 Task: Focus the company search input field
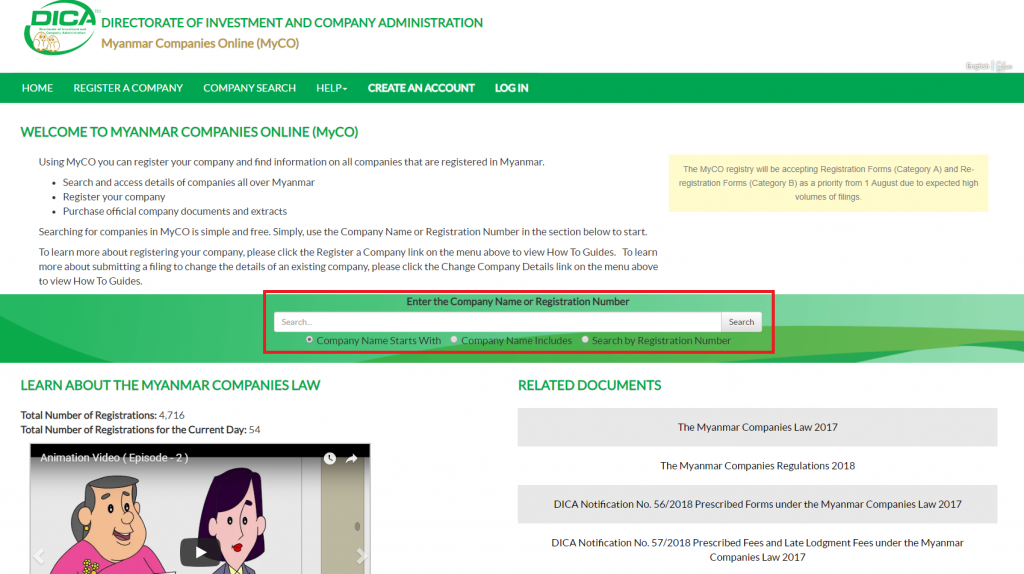(x=498, y=322)
